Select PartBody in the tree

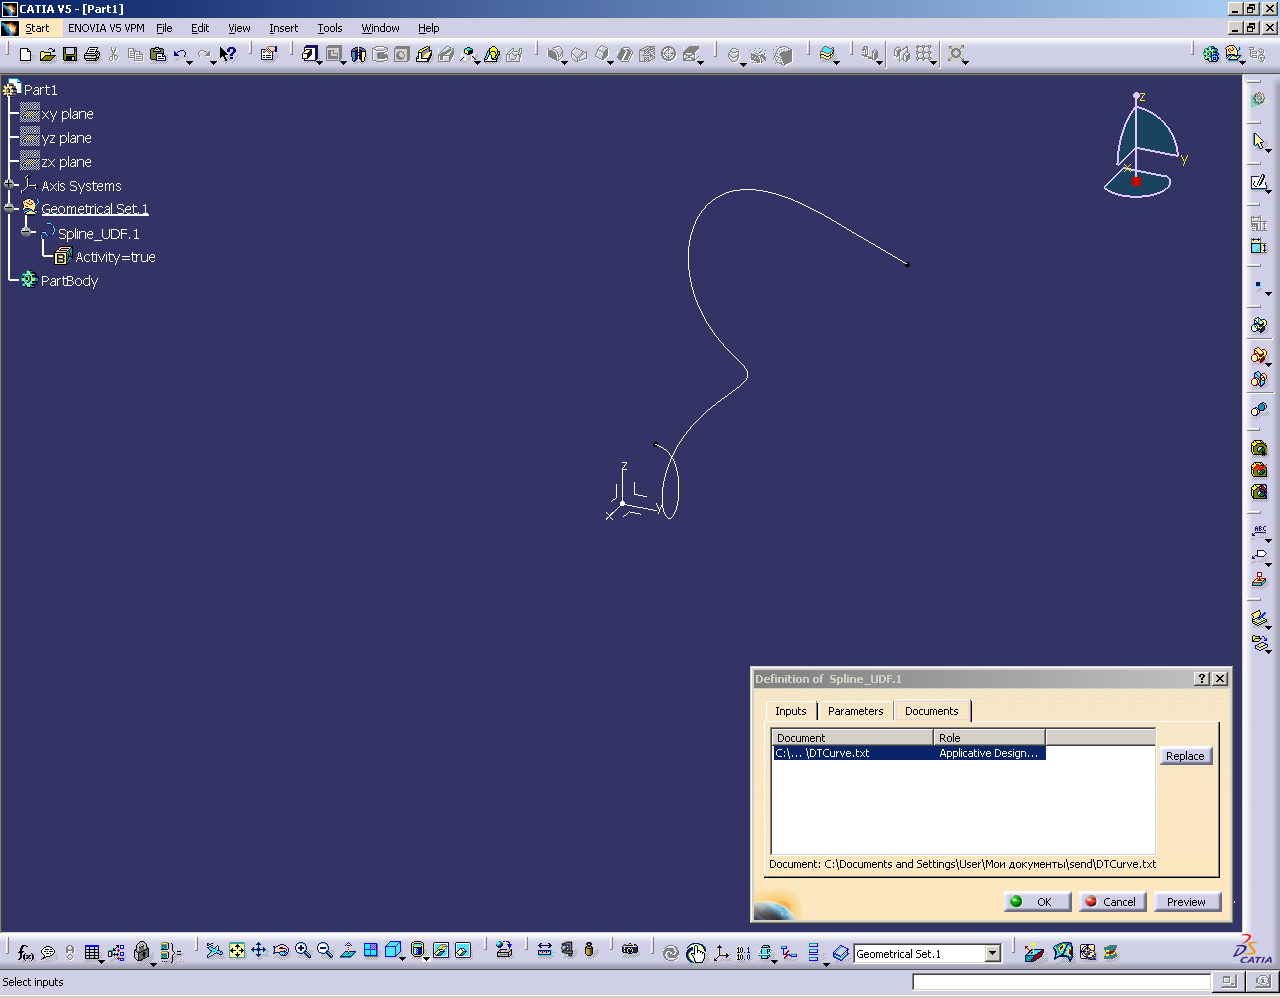(x=69, y=281)
